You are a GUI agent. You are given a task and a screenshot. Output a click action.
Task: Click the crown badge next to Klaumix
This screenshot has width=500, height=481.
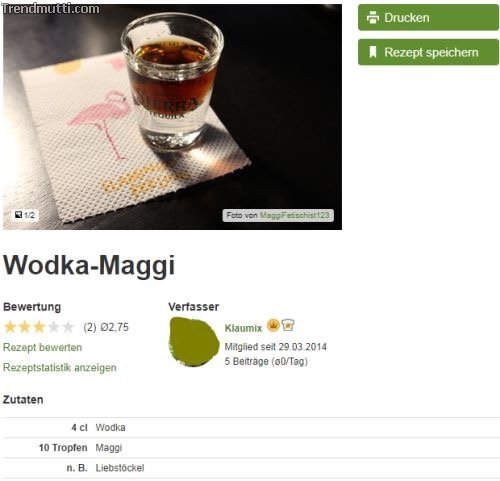coord(273,325)
